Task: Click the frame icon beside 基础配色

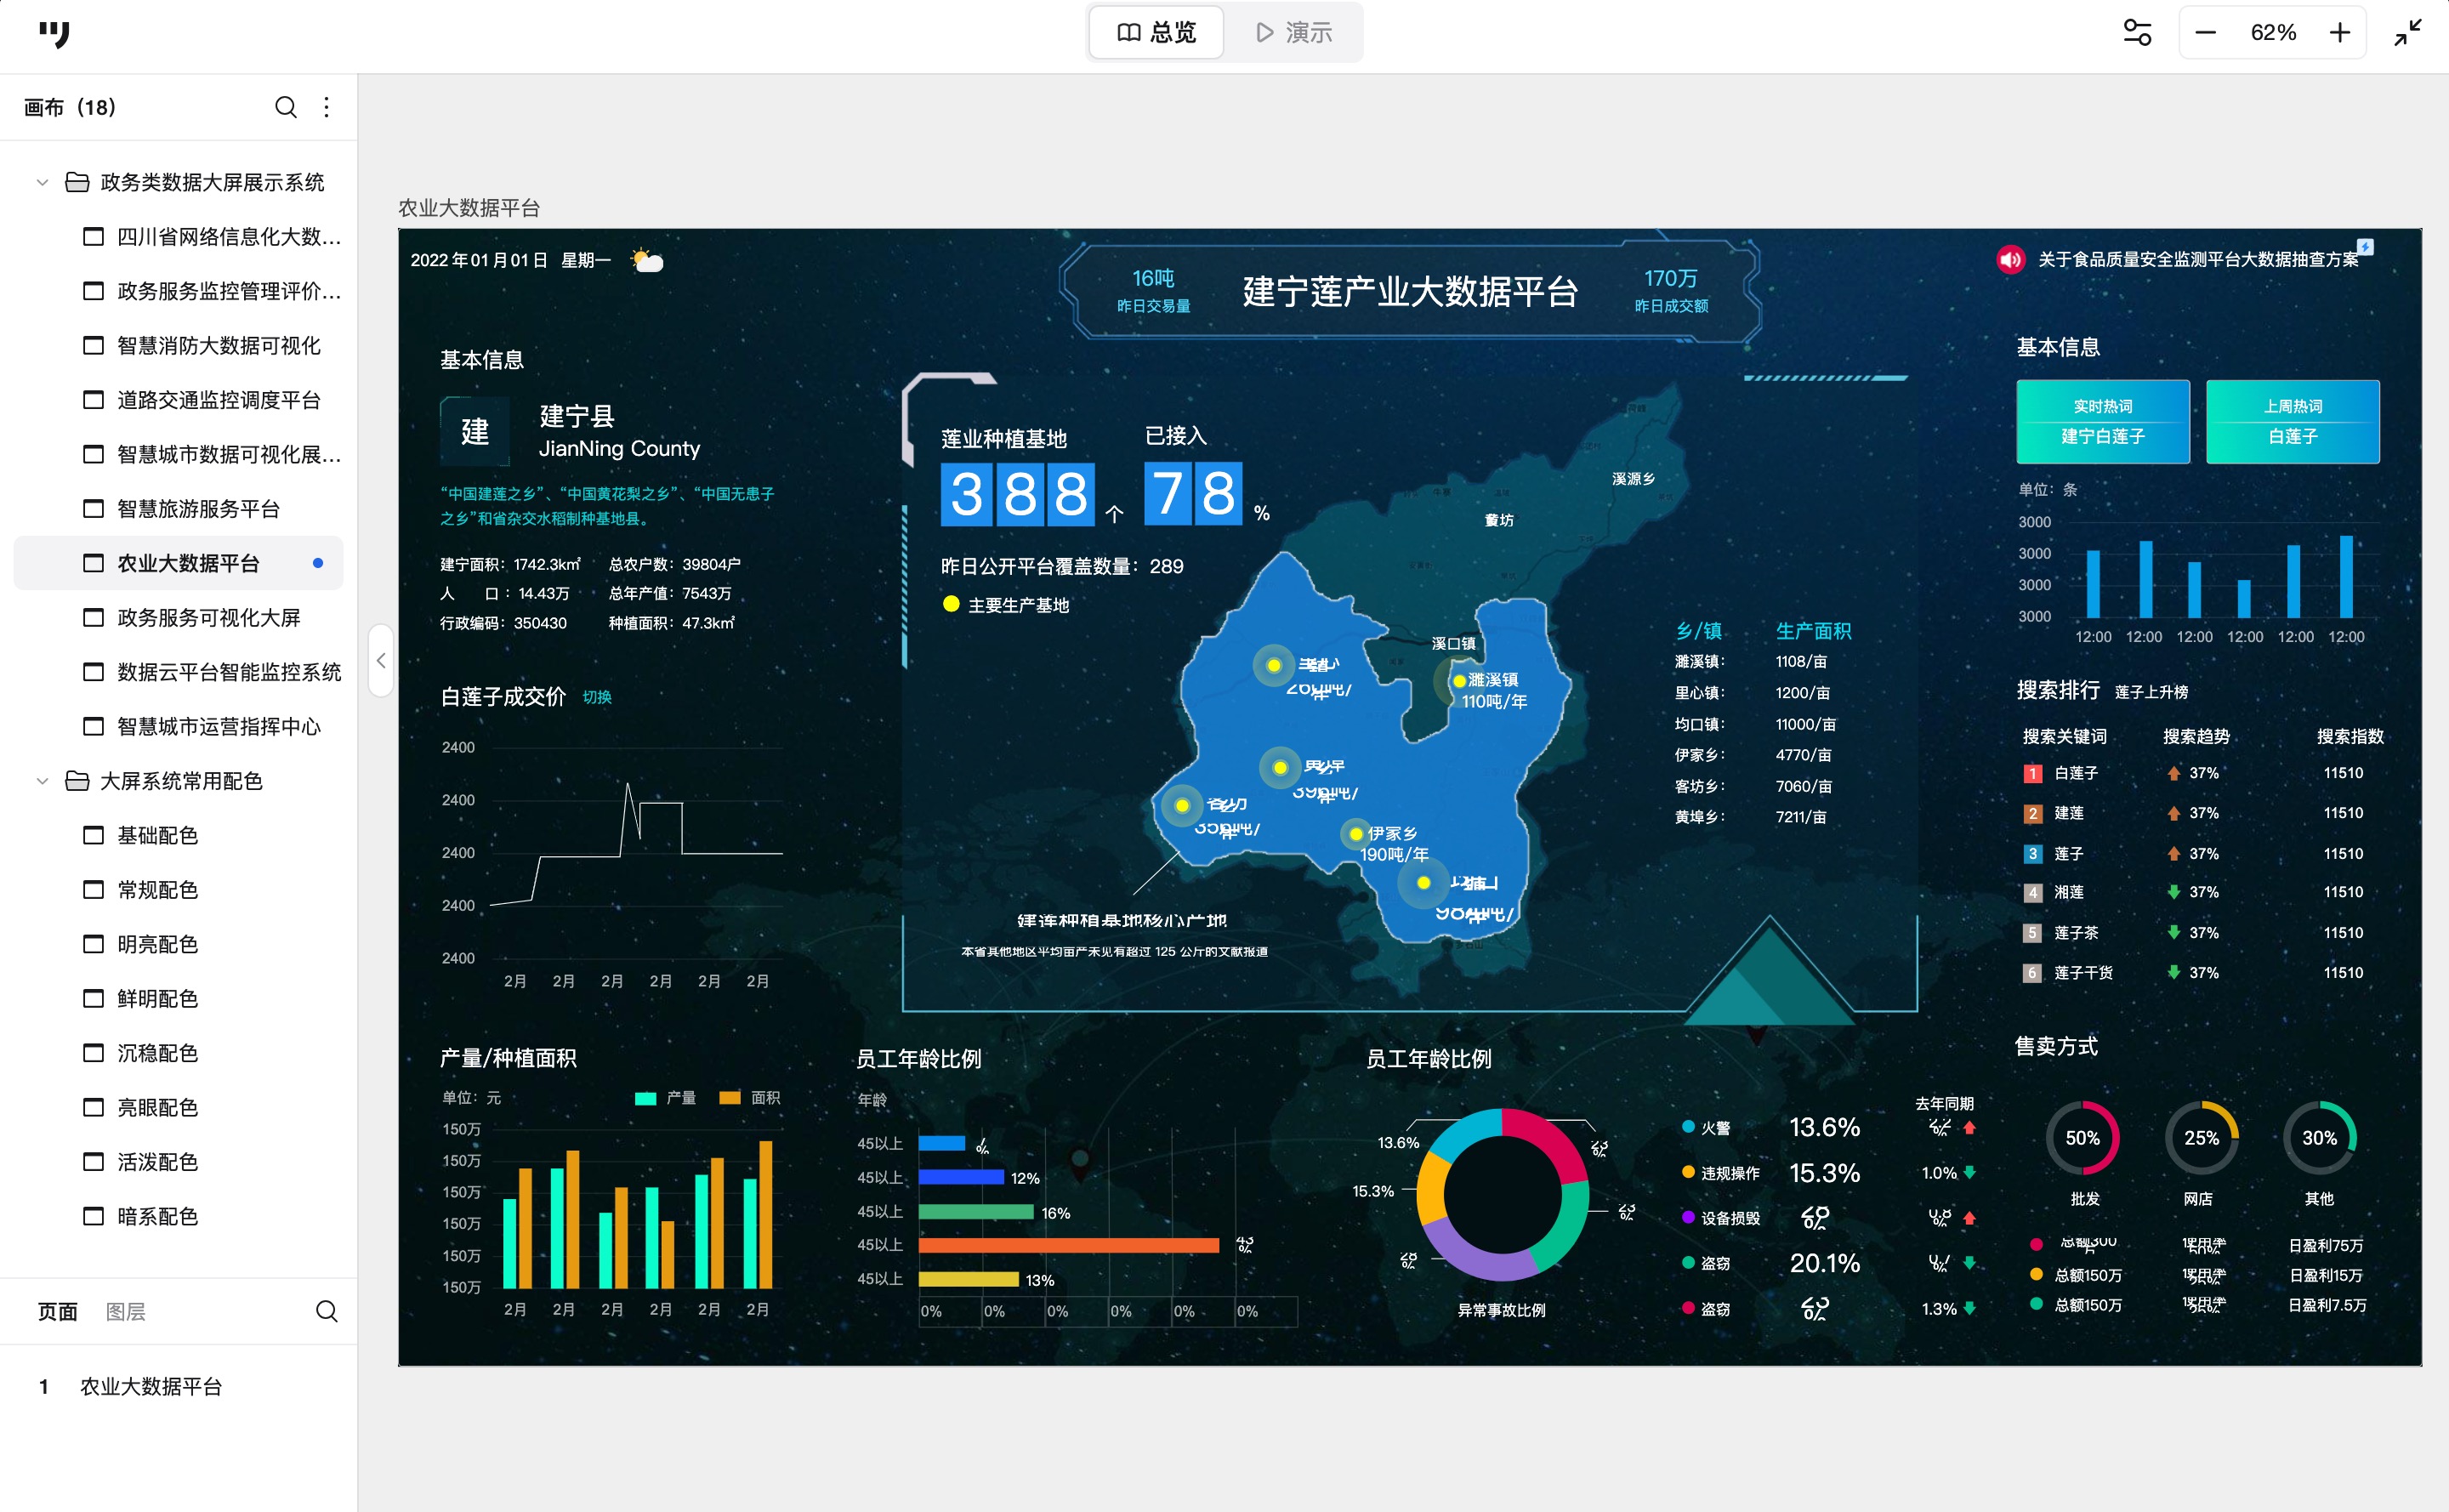Action: click(x=93, y=835)
